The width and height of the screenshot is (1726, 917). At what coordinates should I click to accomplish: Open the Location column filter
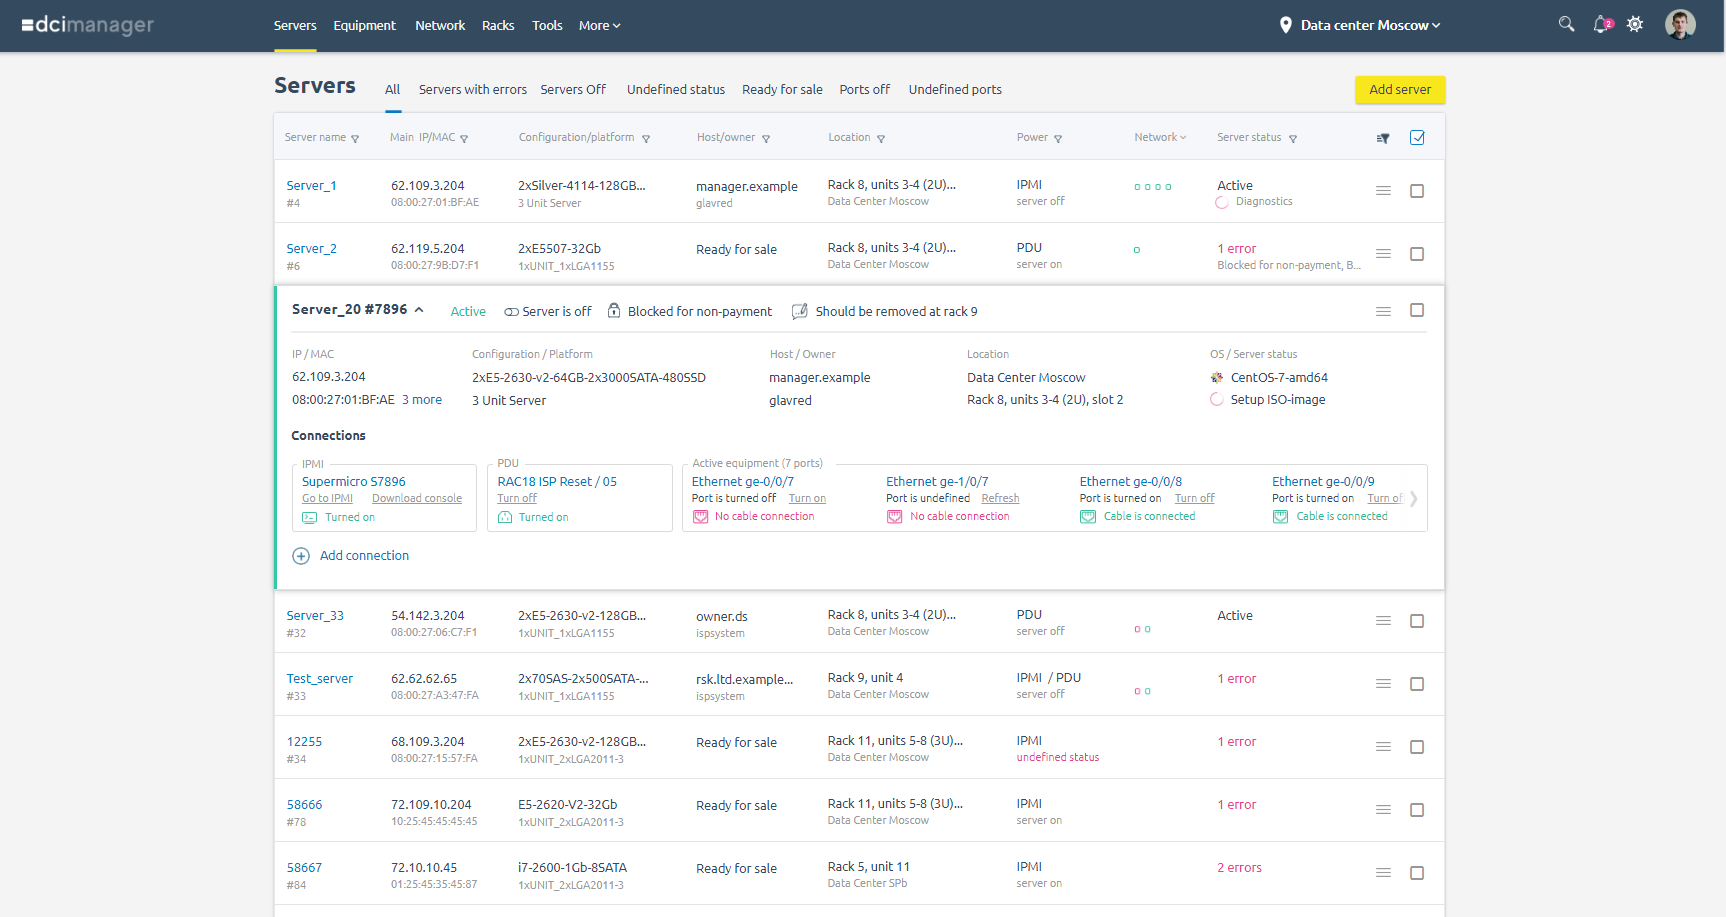[881, 139]
